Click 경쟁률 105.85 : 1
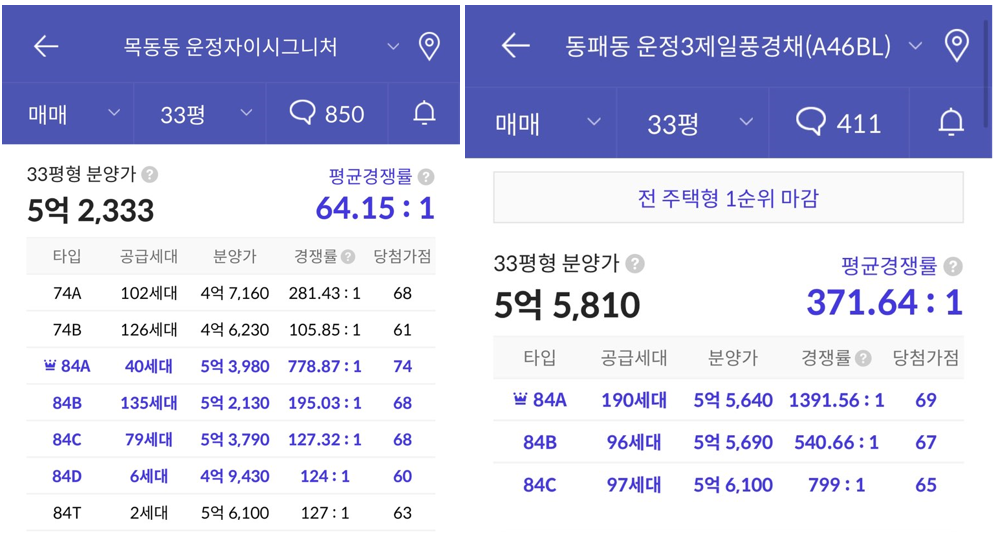Viewport: 997px width, 534px height. click(x=325, y=329)
